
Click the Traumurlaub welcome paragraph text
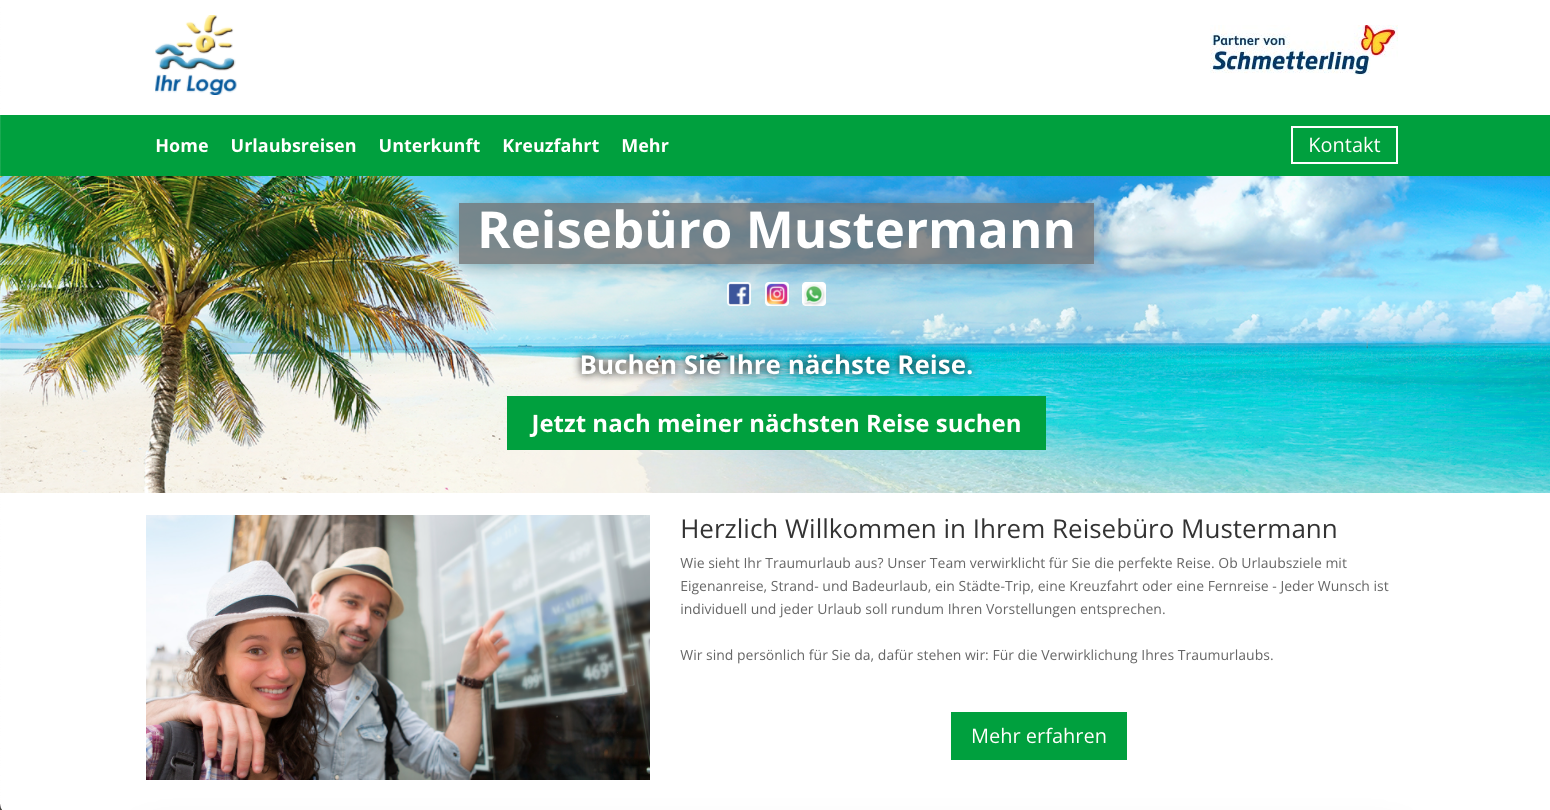(x=1034, y=586)
